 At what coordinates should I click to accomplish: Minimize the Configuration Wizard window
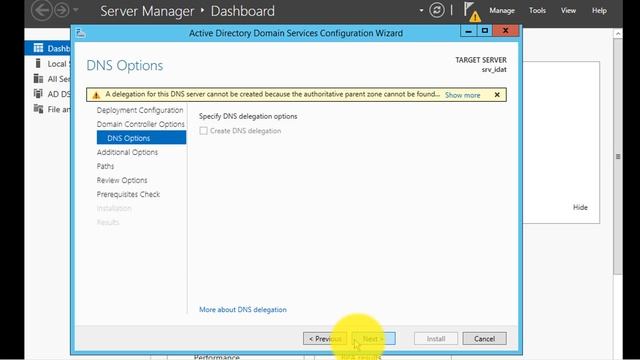click(x=469, y=31)
